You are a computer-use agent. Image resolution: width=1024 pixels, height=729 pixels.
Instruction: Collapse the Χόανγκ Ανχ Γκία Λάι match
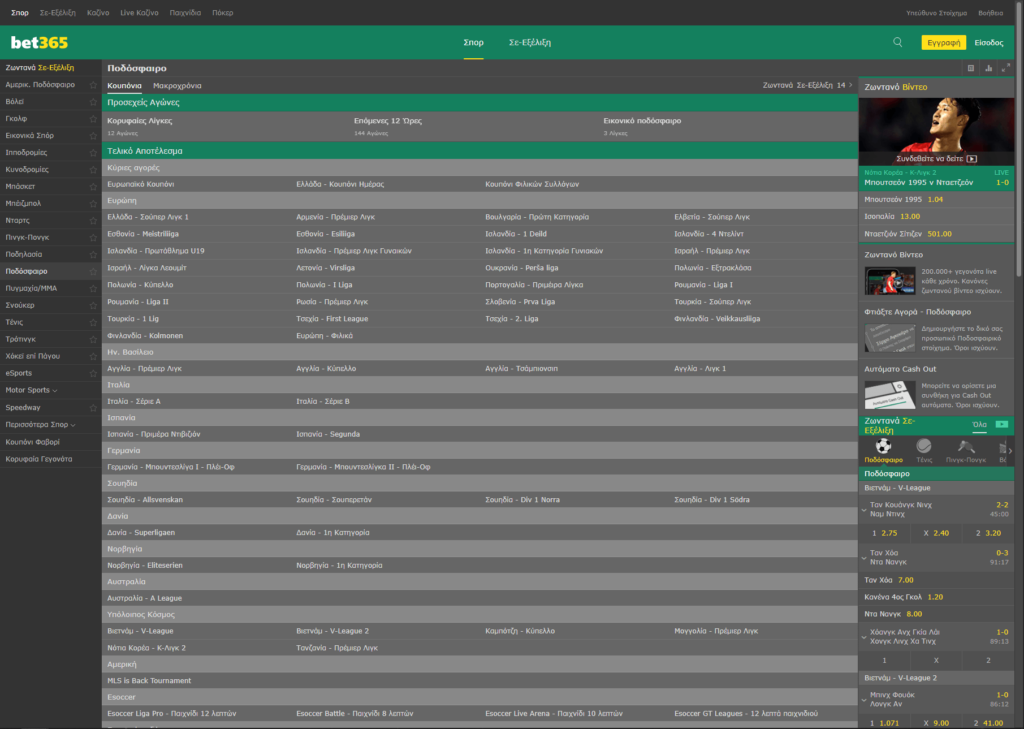864,637
